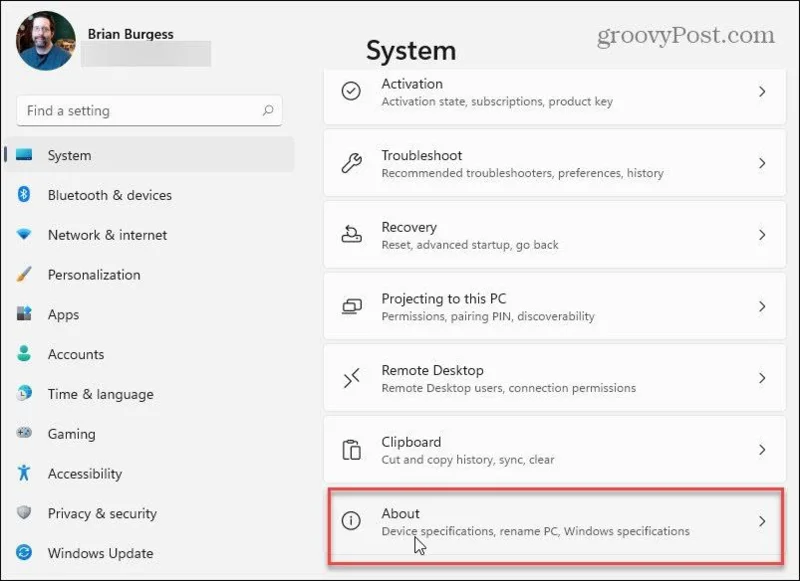The width and height of the screenshot is (800, 581).
Task: Expand the Clipboard row chevron
Action: [762, 450]
